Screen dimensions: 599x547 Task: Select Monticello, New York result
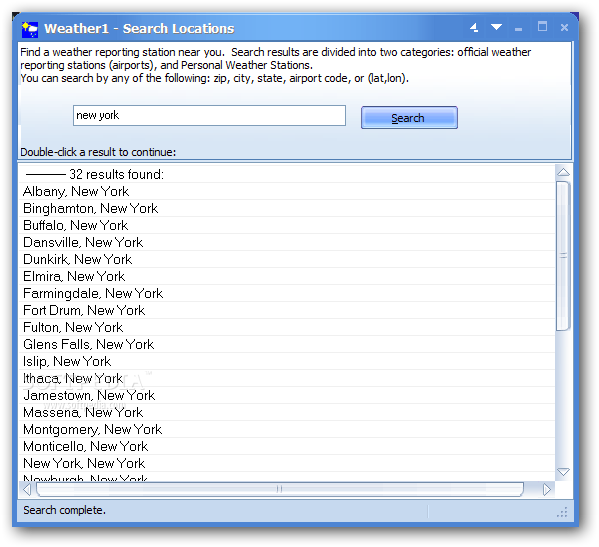(x=287, y=446)
